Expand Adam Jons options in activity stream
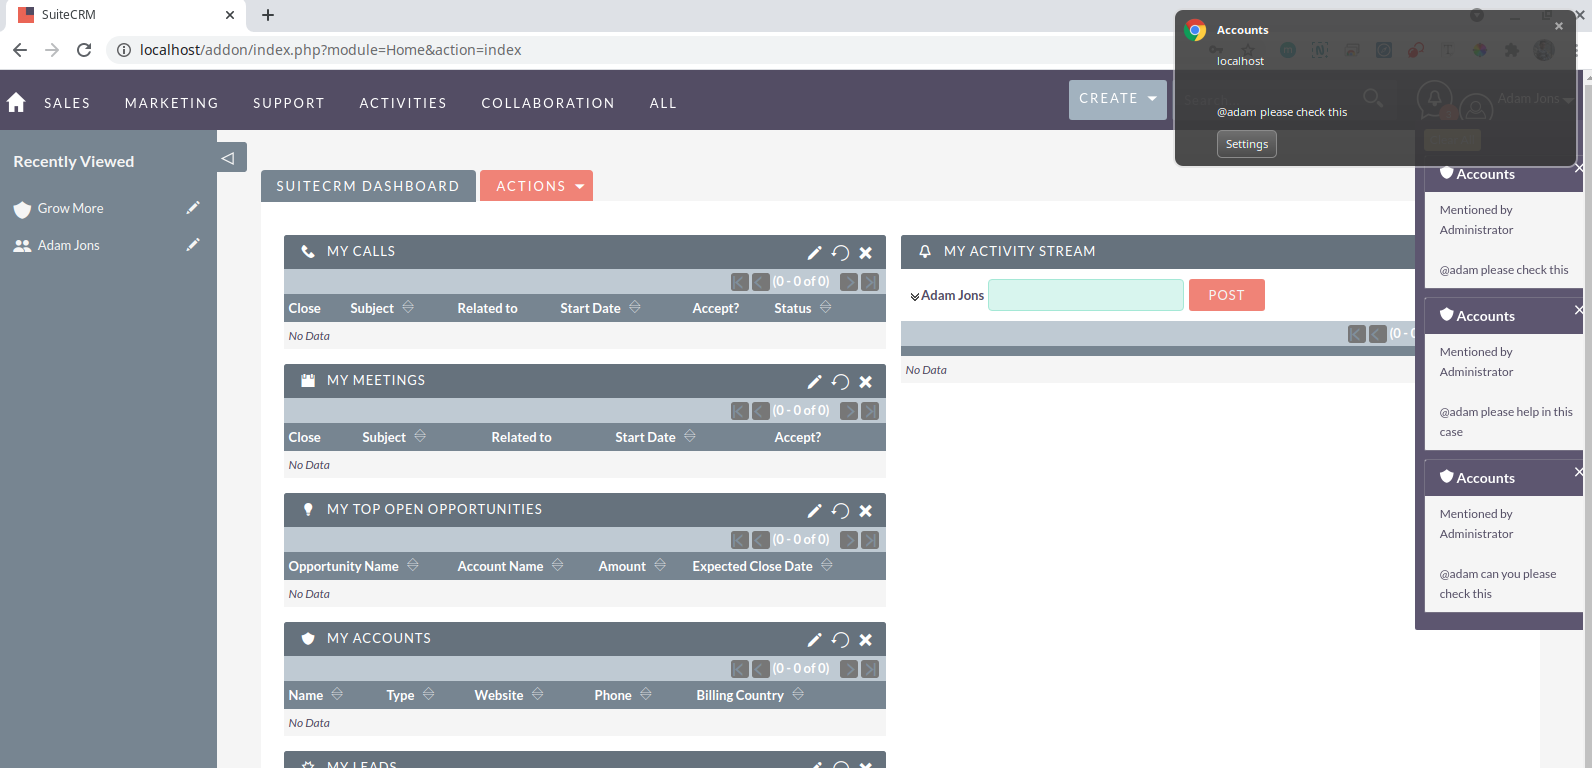The height and width of the screenshot is (768, 1592). tap(914, 297)
